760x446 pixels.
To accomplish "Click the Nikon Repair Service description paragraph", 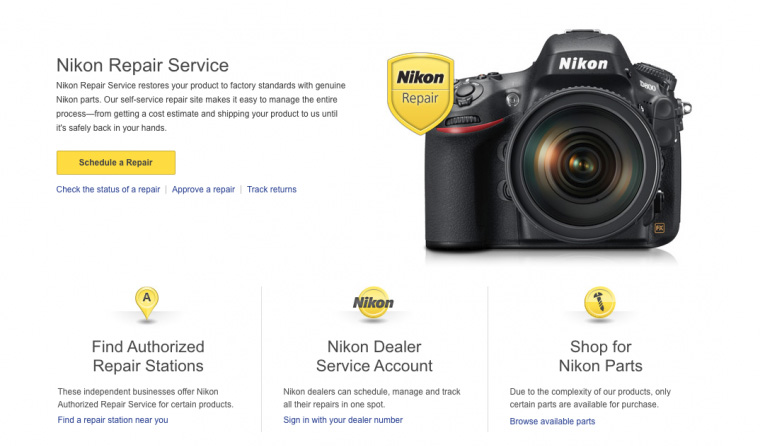I will (x=201, y=107).
